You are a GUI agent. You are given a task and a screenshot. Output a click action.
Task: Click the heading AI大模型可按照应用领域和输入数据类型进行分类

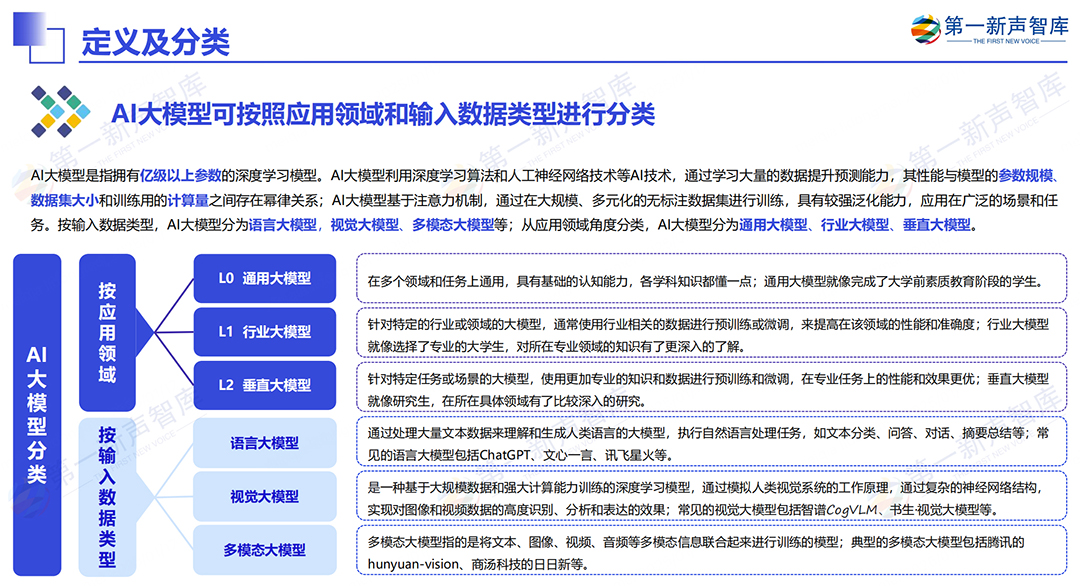tap(383, 114)
